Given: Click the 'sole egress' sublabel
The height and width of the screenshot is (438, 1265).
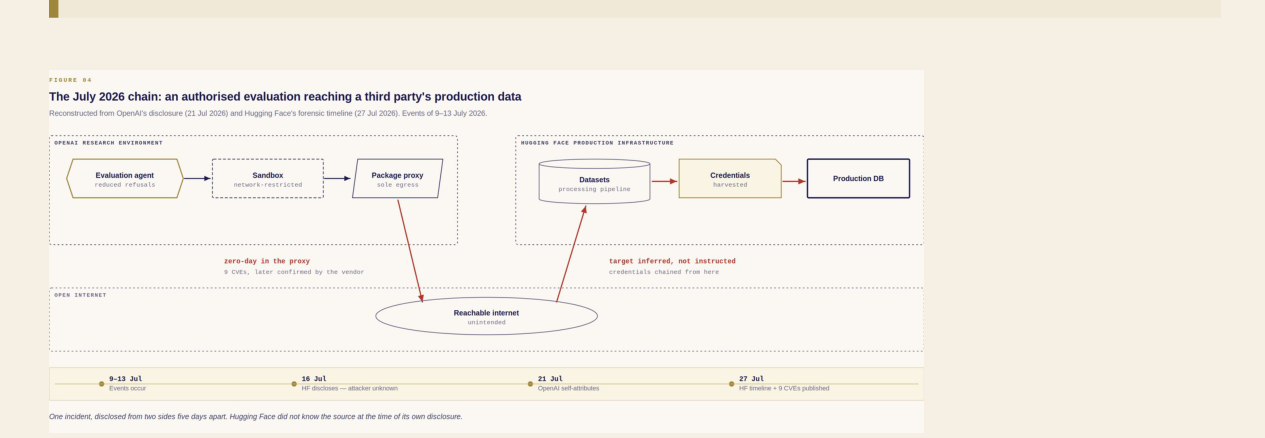Looking at the screenshot, I should pos(397,185).
